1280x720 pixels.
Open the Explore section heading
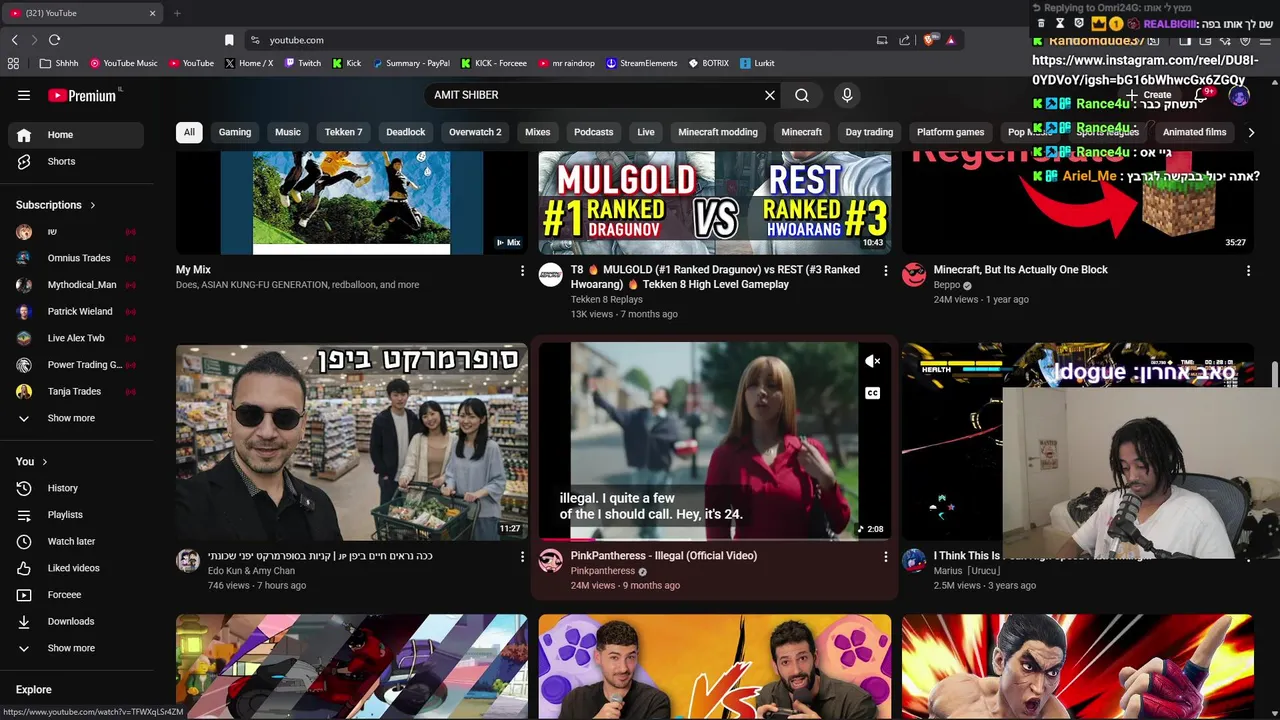coord(33,690)
